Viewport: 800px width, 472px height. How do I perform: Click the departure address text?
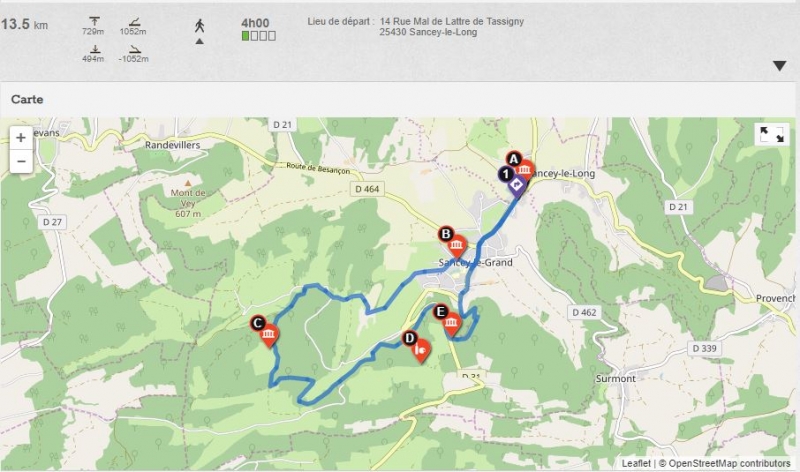tap(451, 27)
